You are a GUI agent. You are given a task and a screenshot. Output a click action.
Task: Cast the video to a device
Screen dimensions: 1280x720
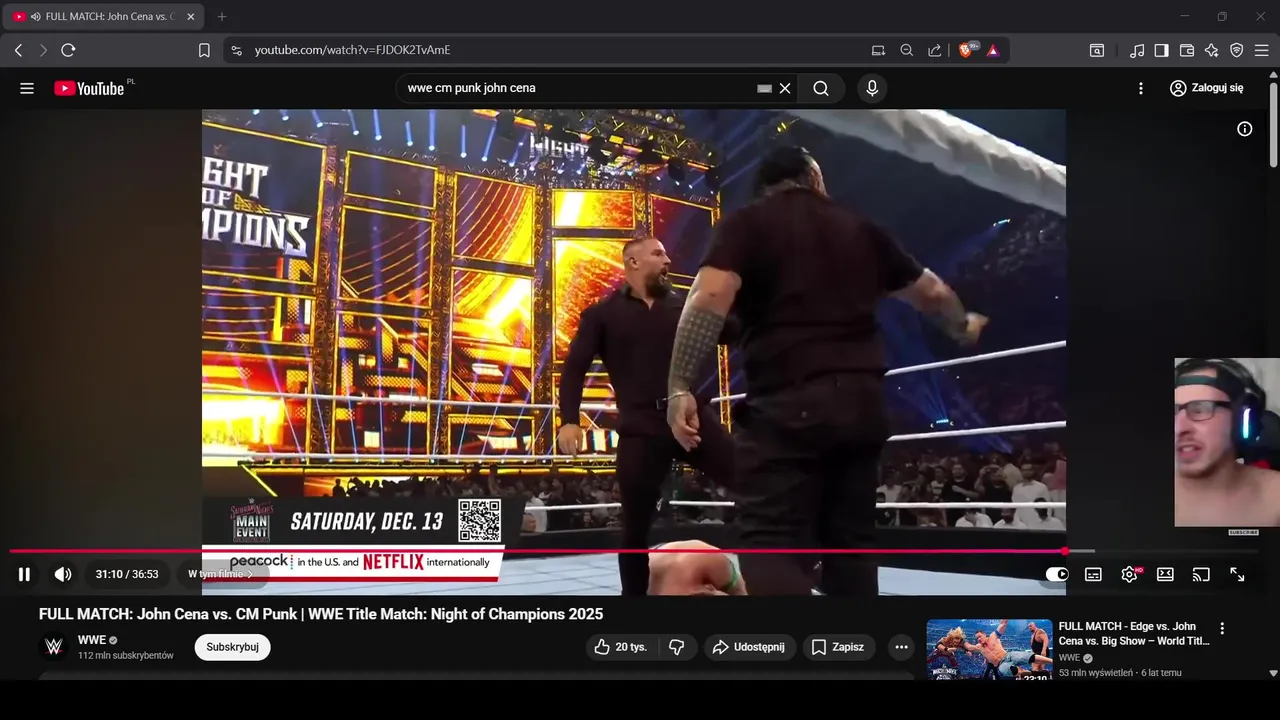[x=1201, y=574]
